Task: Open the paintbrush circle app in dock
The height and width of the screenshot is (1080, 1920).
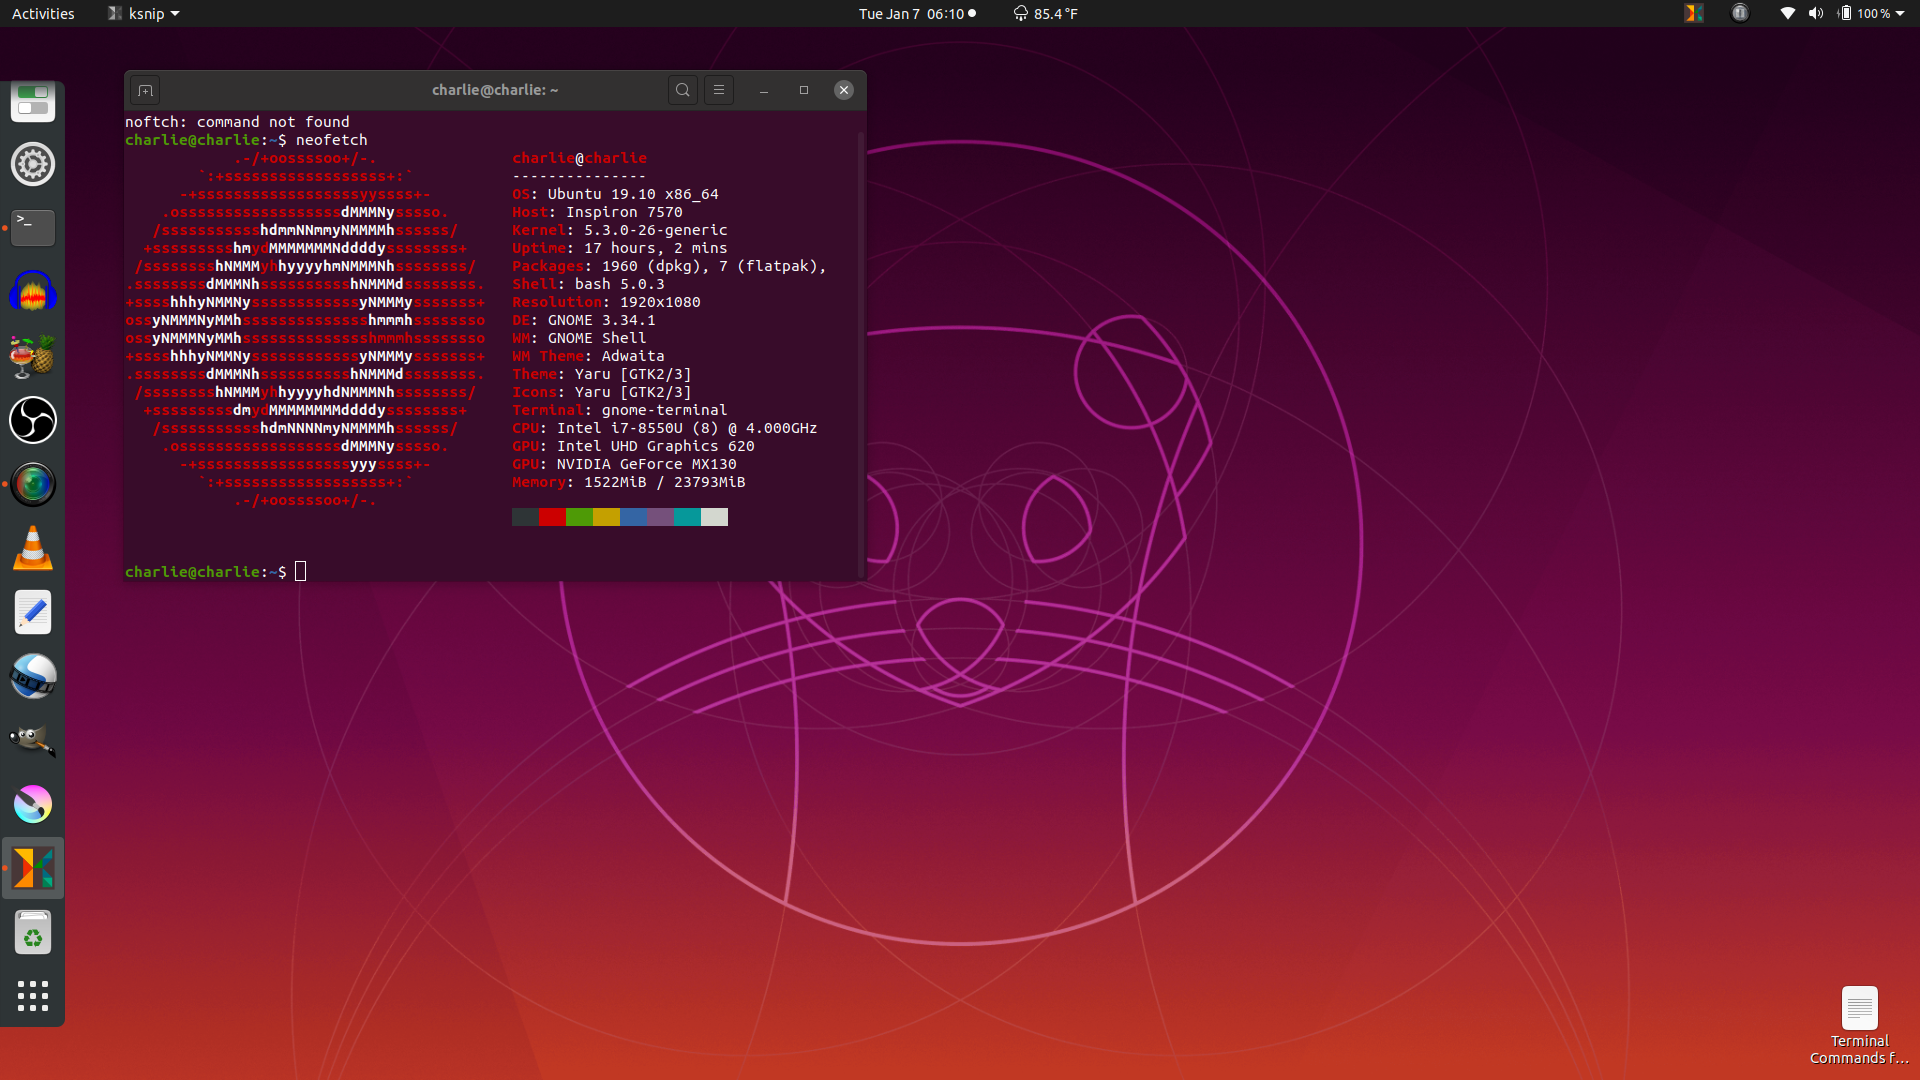Action: [33, 804]
